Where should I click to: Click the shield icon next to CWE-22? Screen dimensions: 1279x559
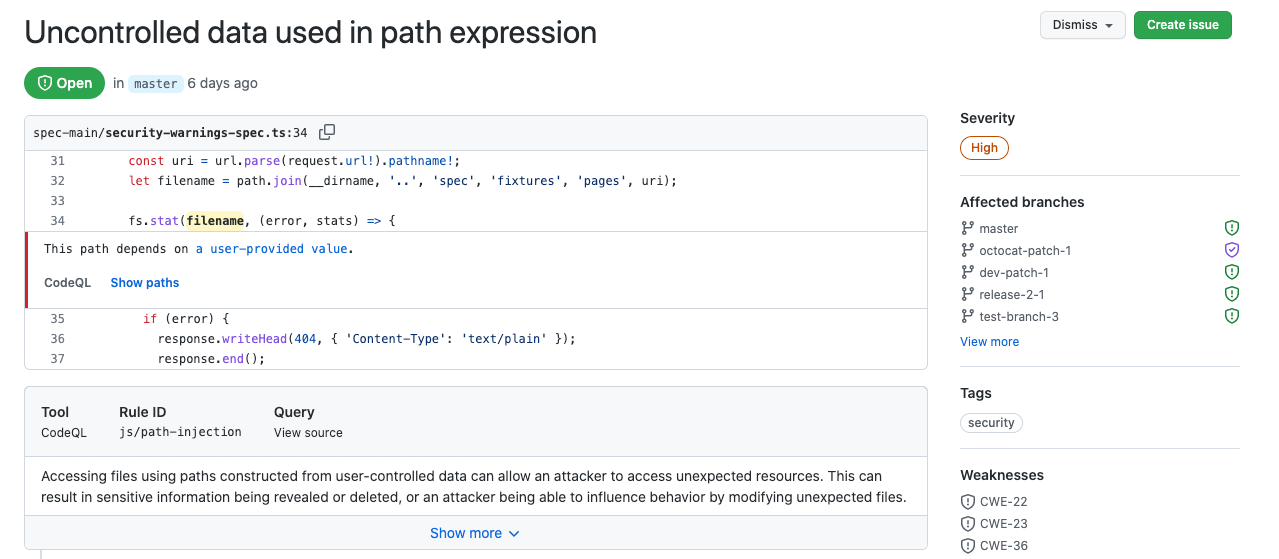point(967,502)
